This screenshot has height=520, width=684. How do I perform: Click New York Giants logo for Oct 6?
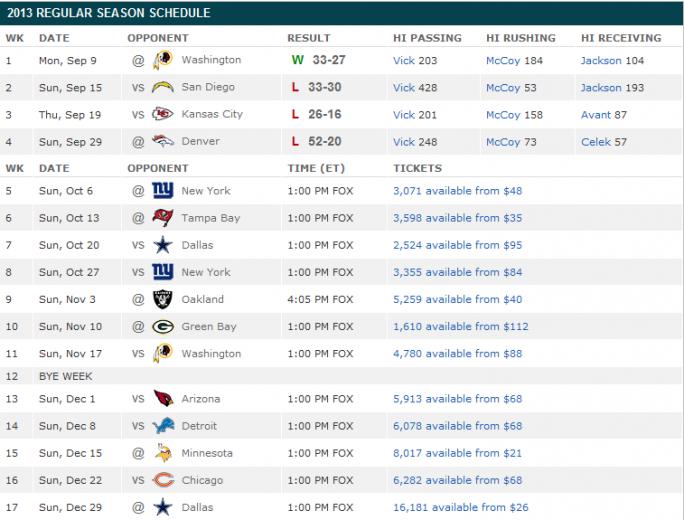point(163,191)
